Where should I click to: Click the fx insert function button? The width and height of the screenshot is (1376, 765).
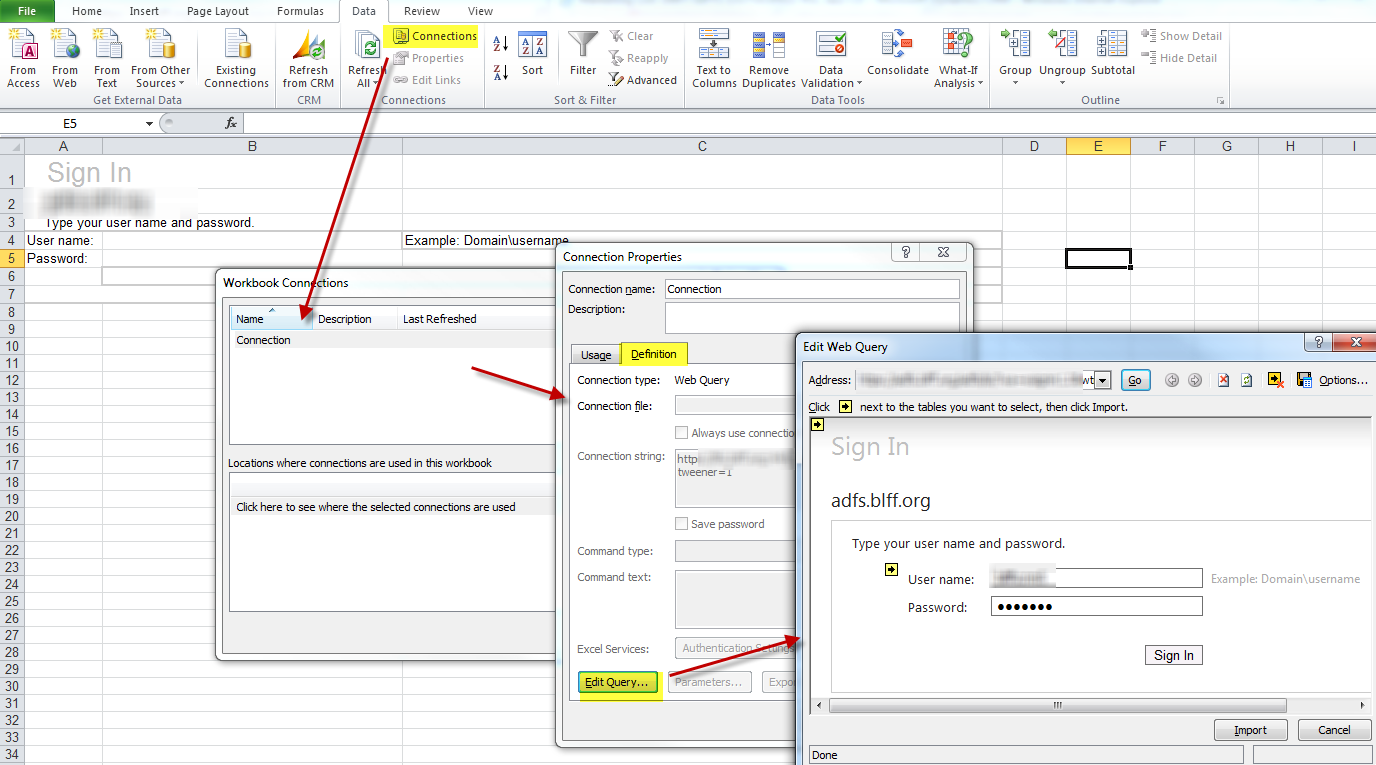(231, 123)
